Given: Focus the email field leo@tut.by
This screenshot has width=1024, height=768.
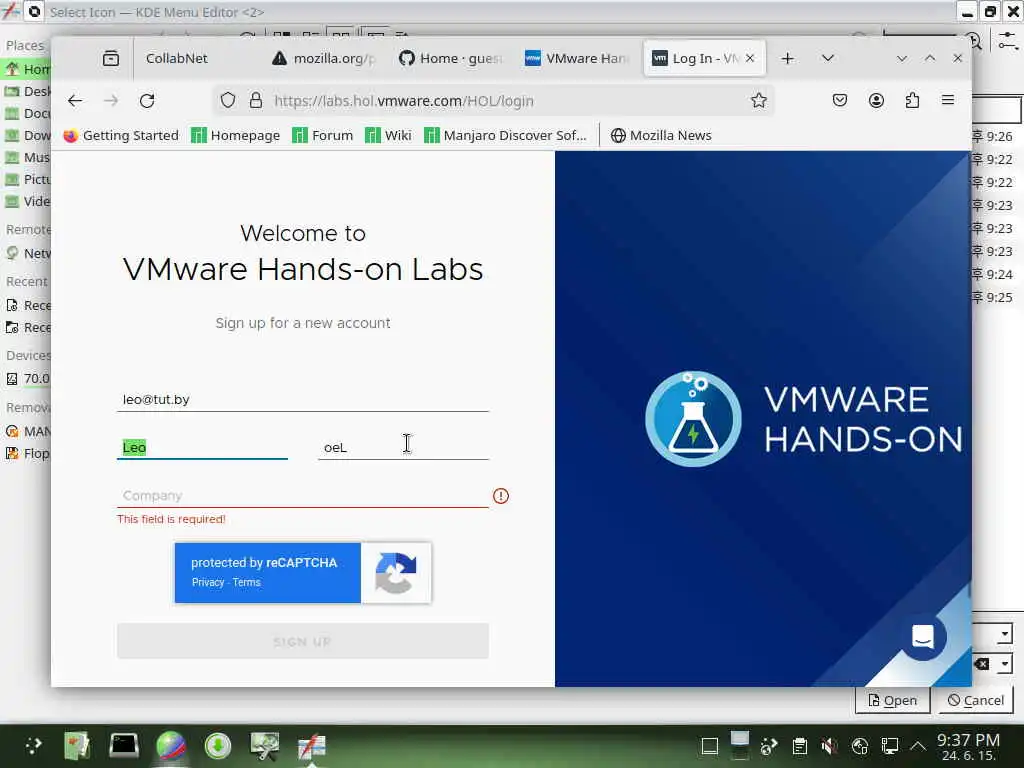Looking at the screenshot, I should pyautogui.click(x=302, y=399).
